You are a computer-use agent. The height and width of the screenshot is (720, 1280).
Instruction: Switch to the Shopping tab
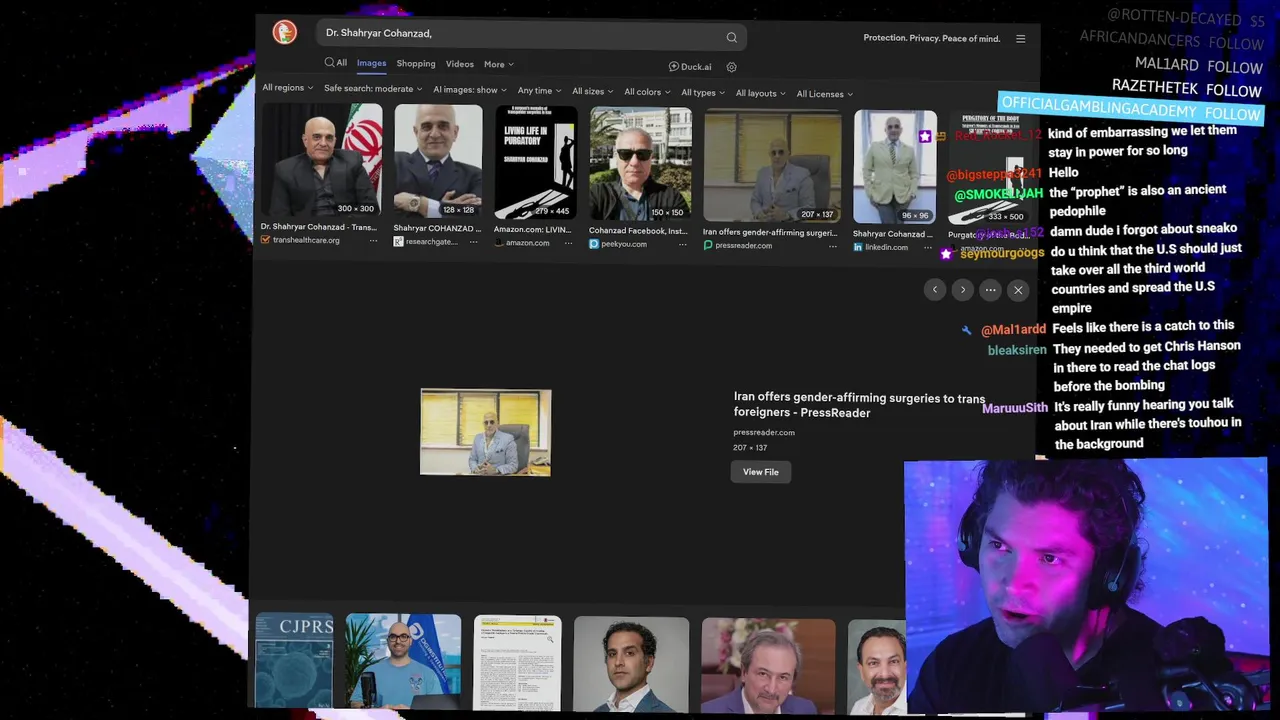point(416,64)
